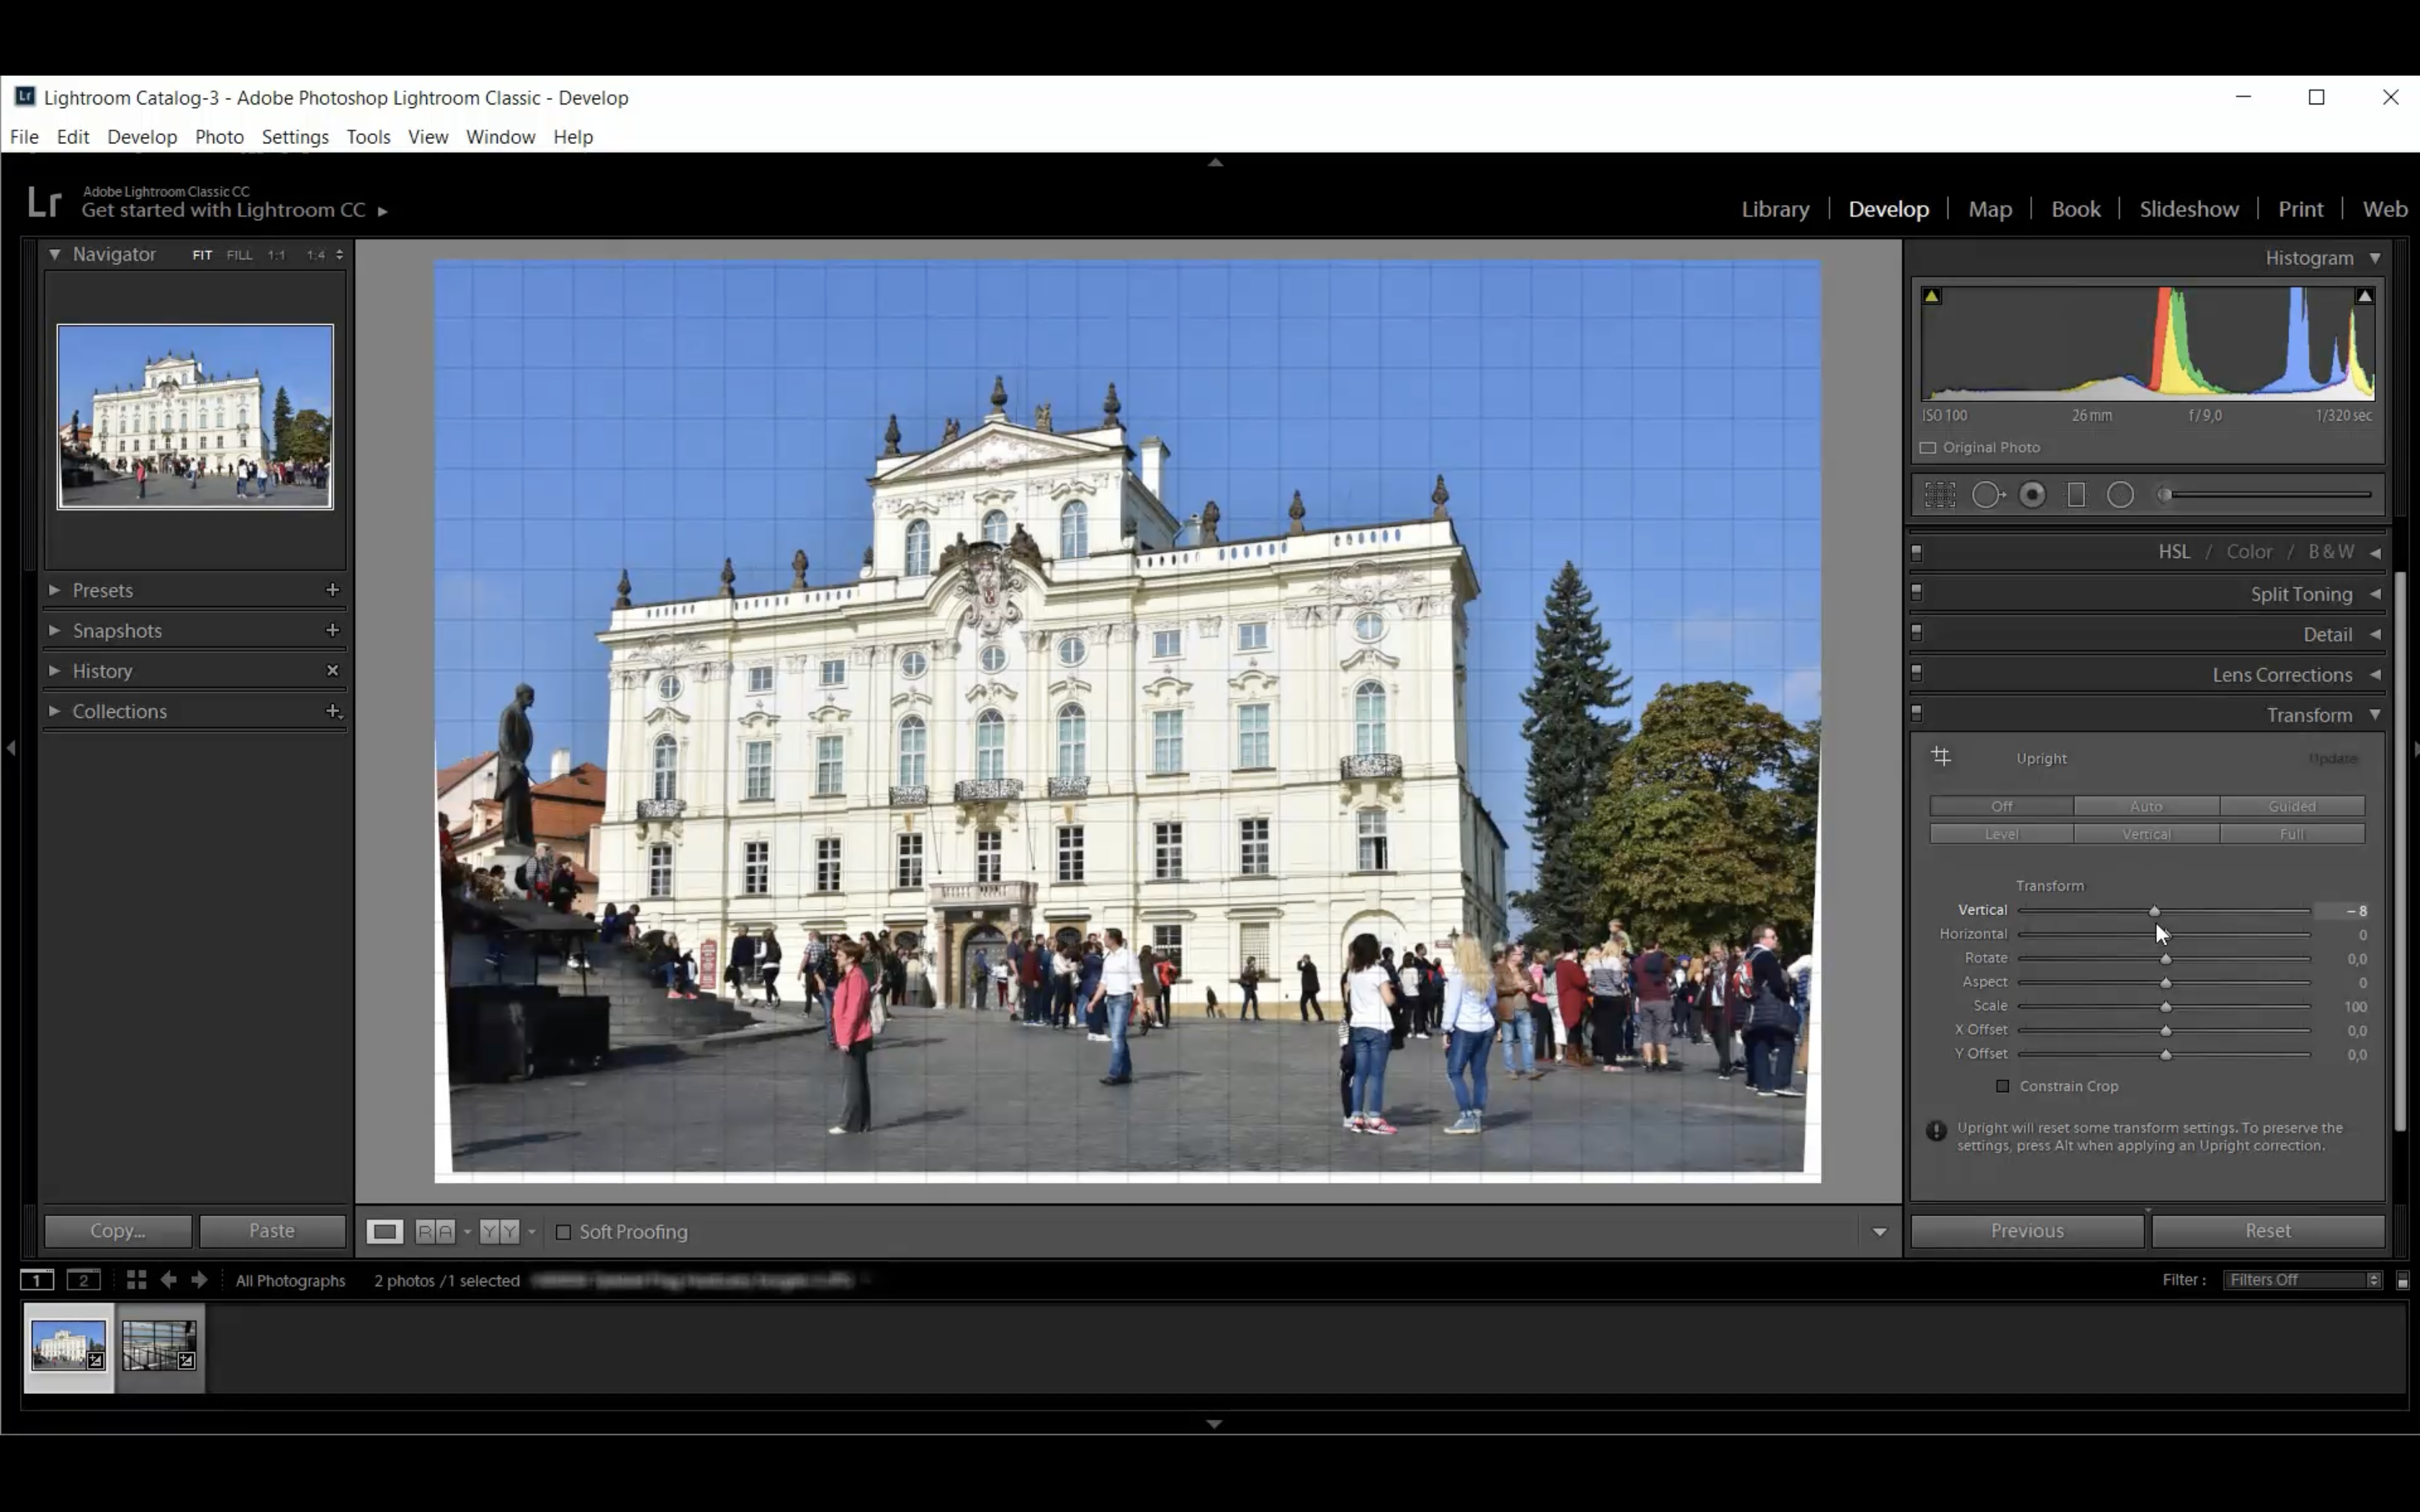The image size is (2420, 1512).
Task: Choose the Graduated Filter tool
Action: click(x=2076, y=495)
